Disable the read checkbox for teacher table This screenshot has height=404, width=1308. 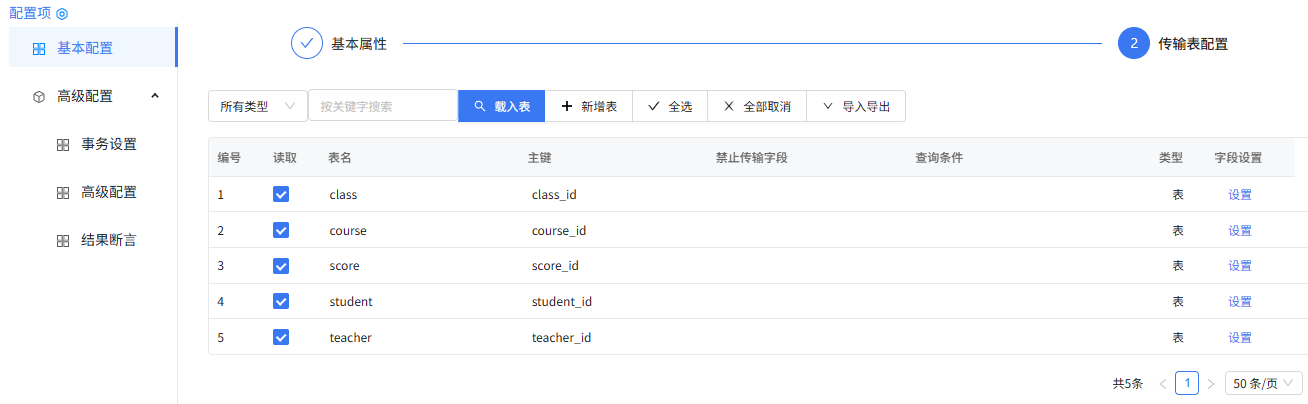281,338
